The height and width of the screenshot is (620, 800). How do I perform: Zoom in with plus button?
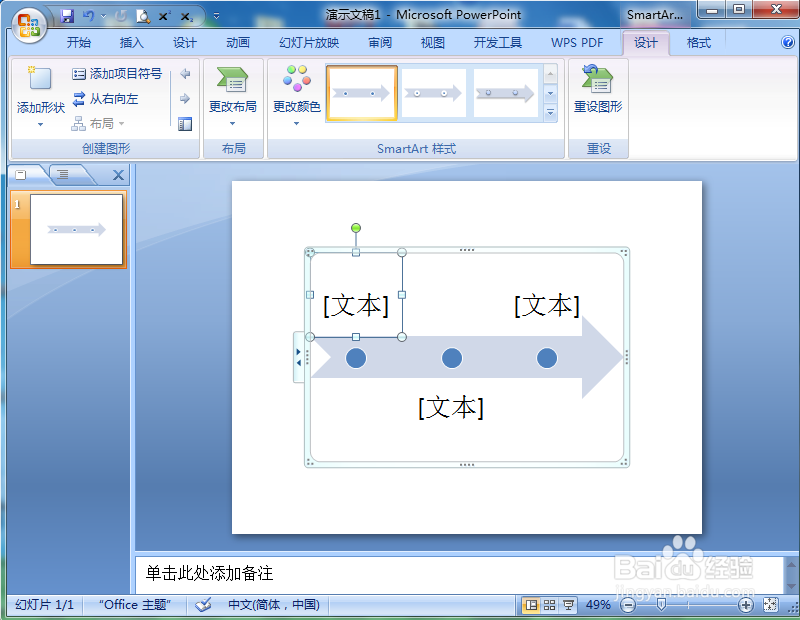pyautogui.click(x=745, y=605)
